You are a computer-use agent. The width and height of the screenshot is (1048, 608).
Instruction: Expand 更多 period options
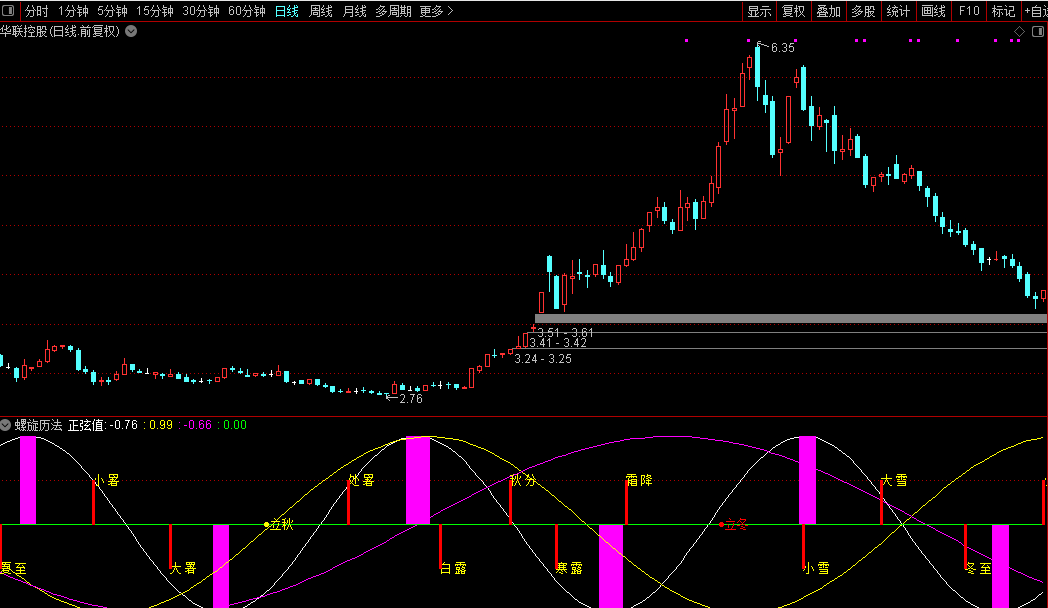[x=436, y=11]
